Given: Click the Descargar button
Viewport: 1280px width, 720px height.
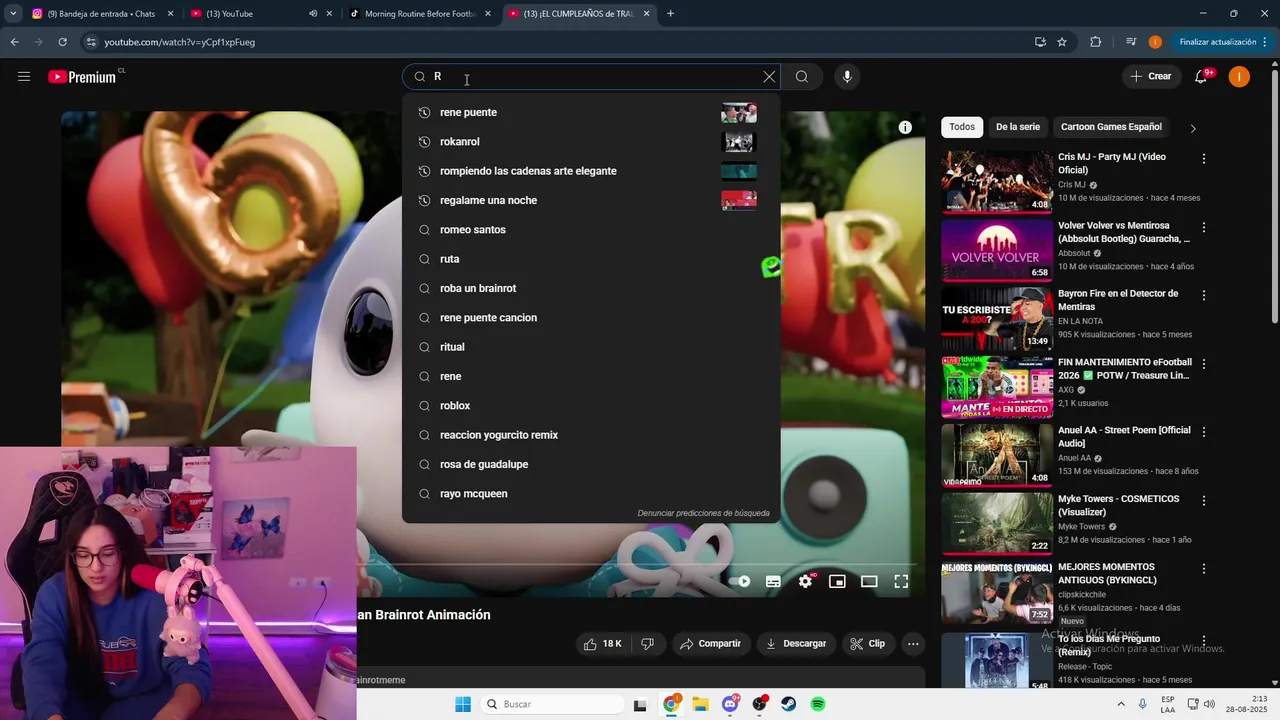Looking at the screenshot, I should pos(796,644).
